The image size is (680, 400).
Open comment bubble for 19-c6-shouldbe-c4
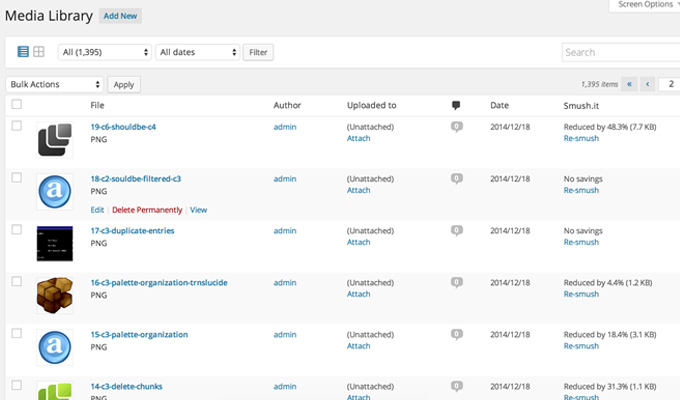(x=457, y=127)
